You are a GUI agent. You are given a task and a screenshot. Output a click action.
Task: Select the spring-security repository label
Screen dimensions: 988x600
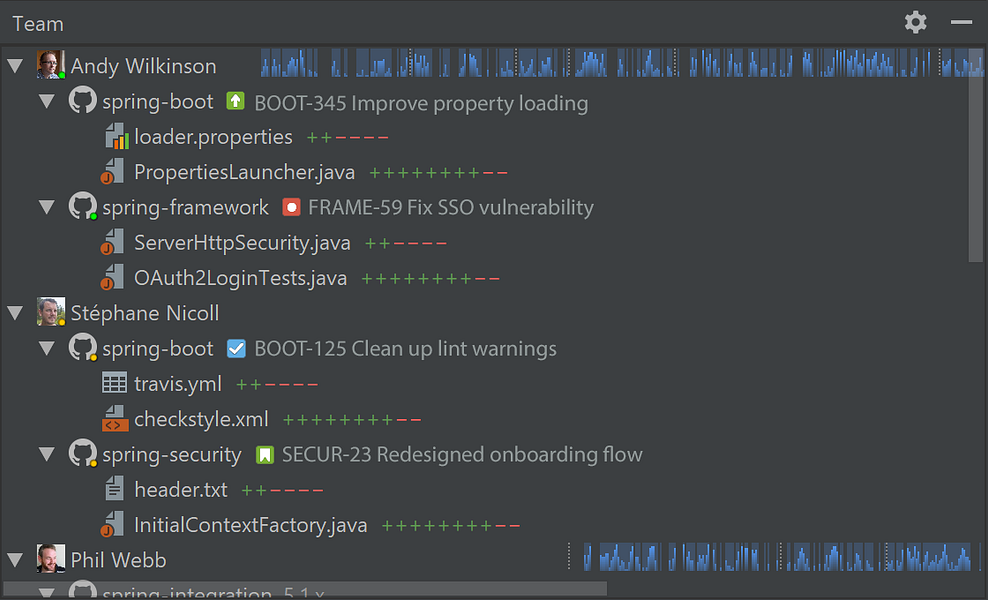pyautogui.click(x=171, y=454)
